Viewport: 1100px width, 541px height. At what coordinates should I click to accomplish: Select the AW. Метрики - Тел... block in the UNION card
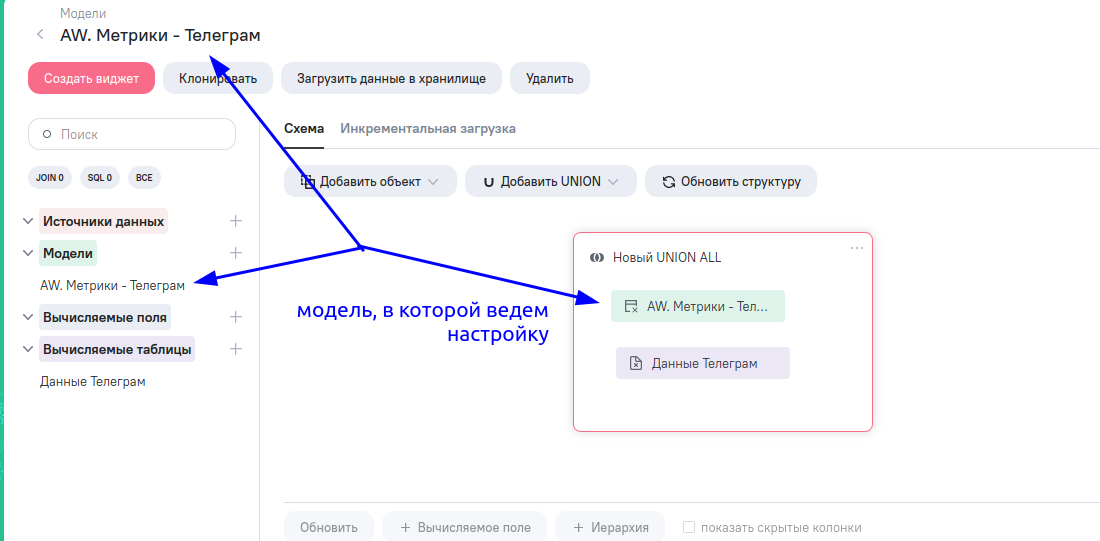(698, 306)
